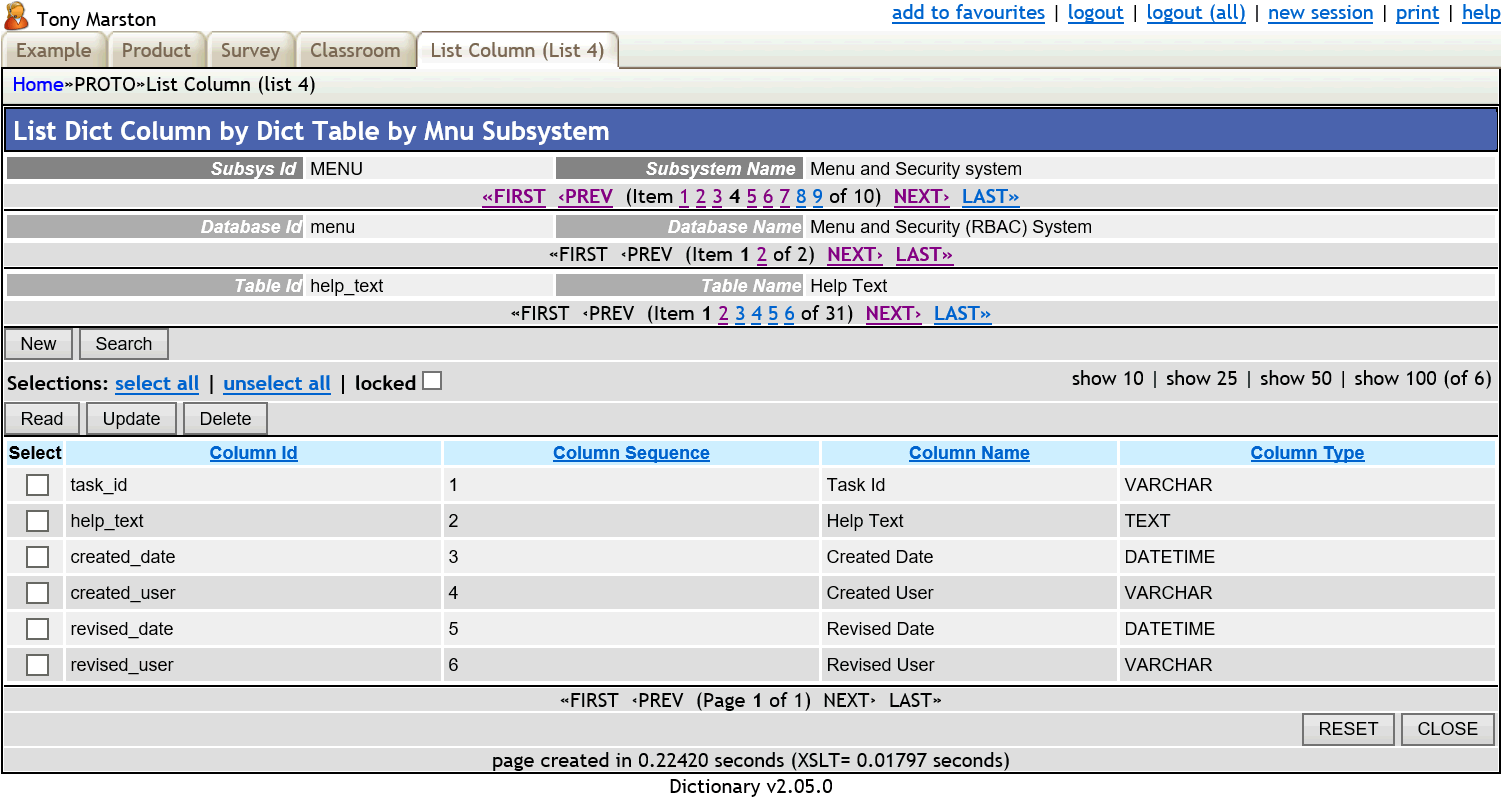Switch to the Survey tab
1502x799 pixels.
pyautogui.click(x=250, y=50)
